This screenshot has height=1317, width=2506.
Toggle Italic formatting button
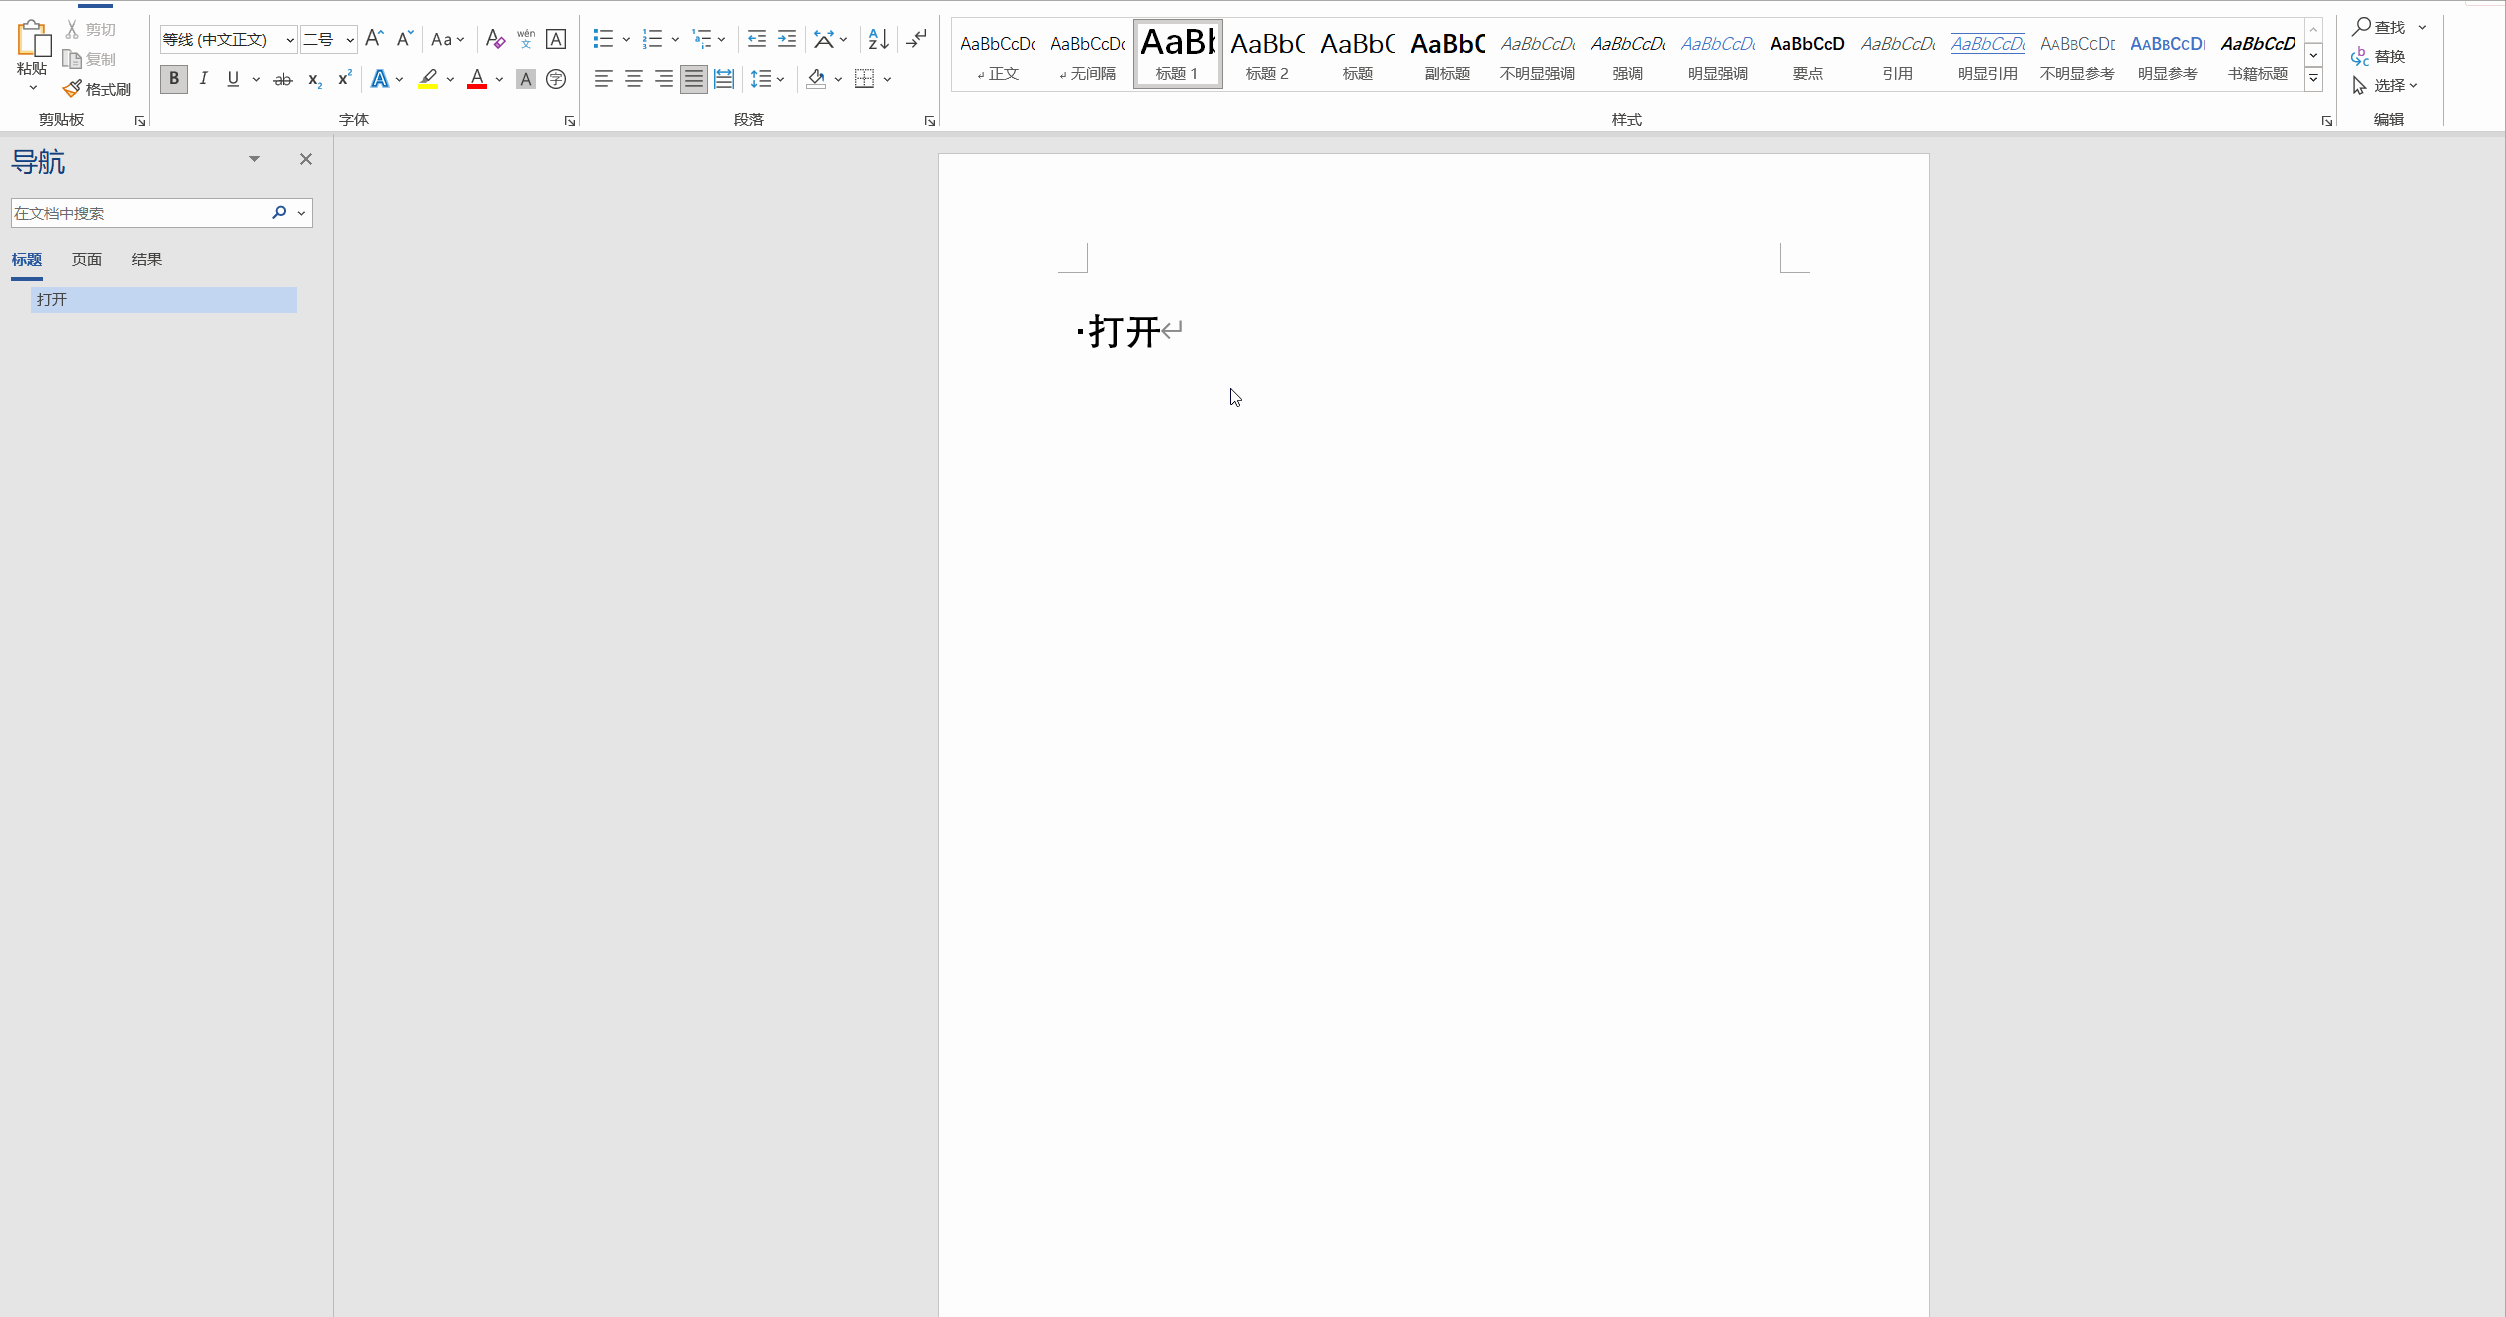coord(204,79)
